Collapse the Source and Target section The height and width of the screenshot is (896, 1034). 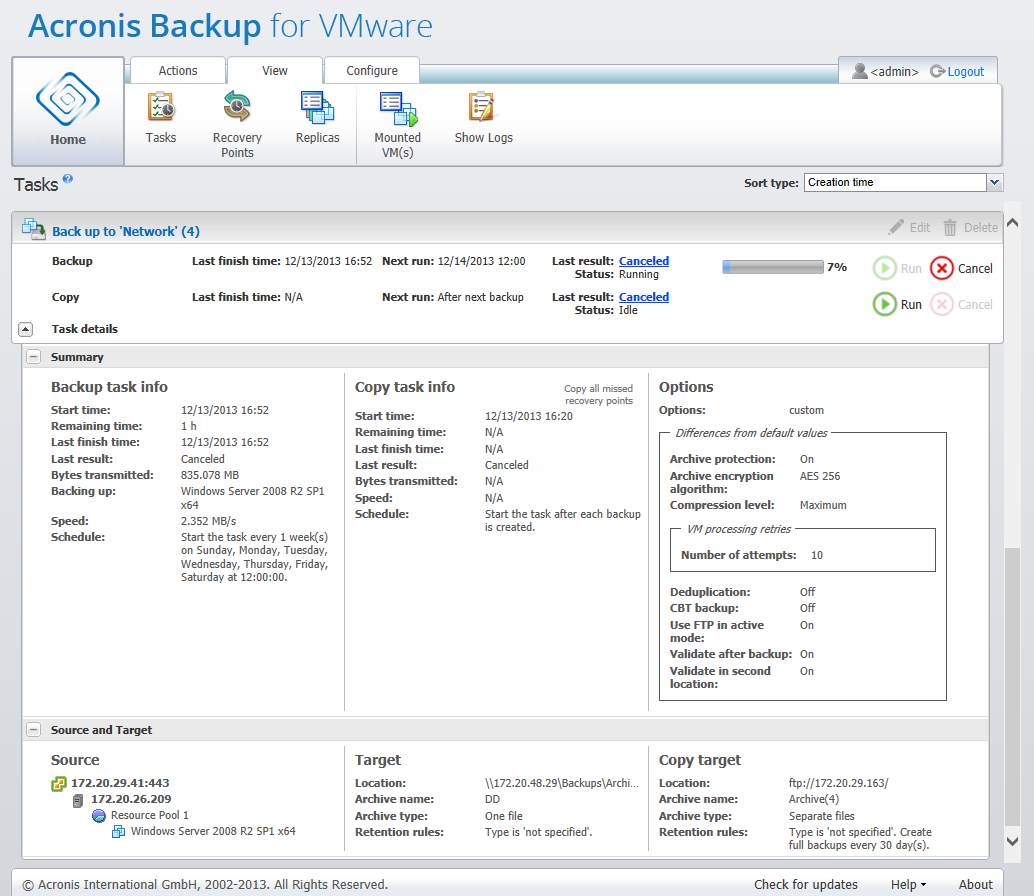pos(33,730)
